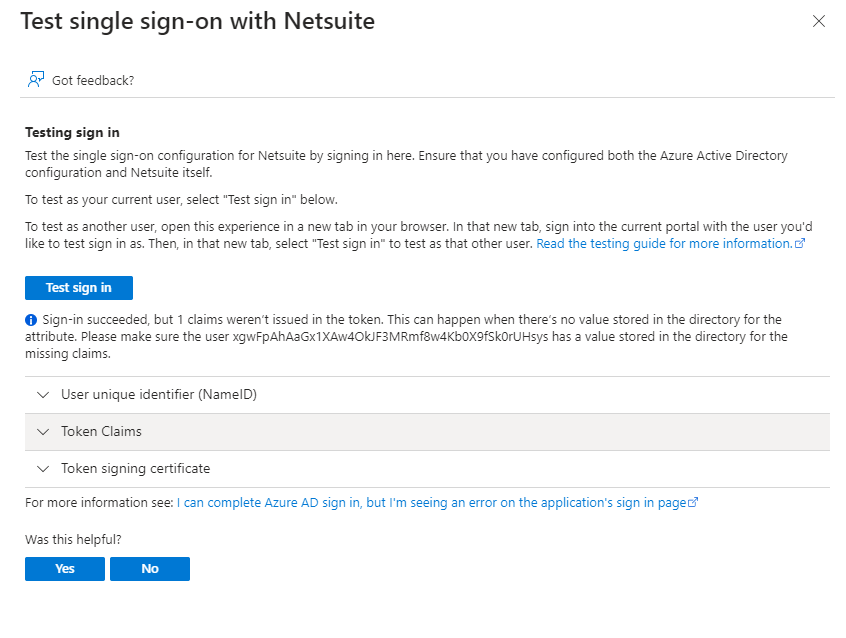
Task: Click the Got feedback person icon
Action: coord(36,79)
